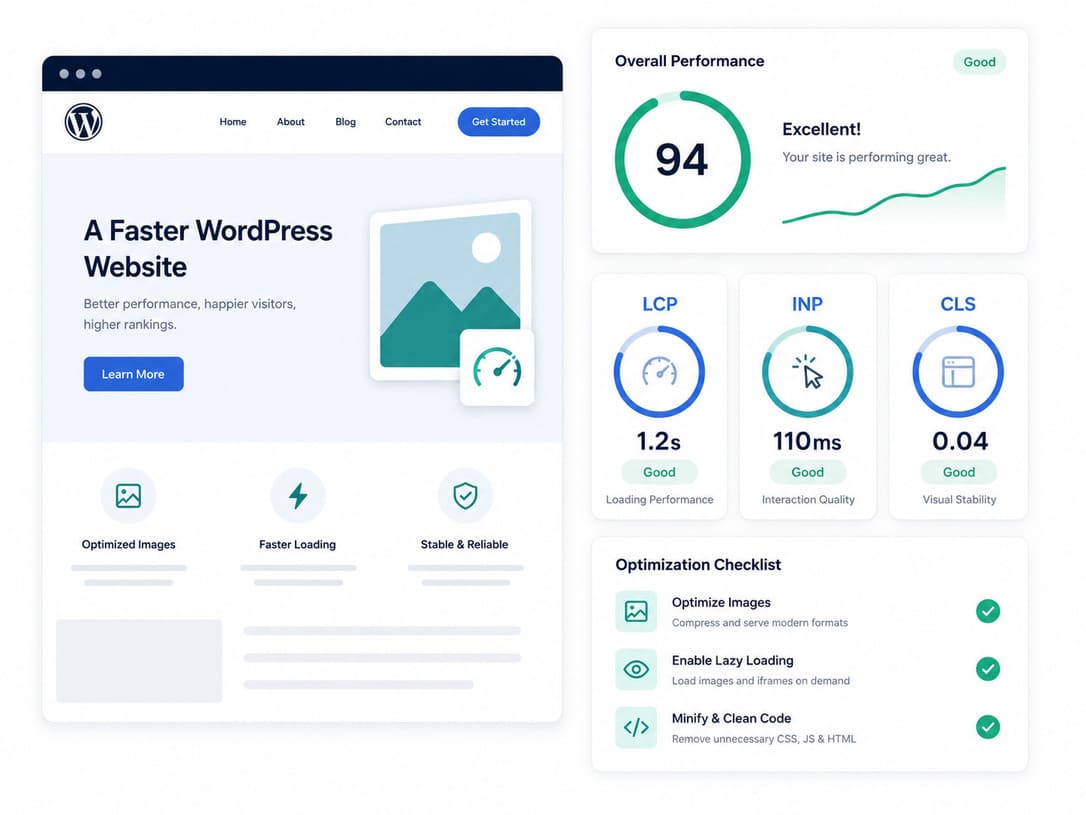Click the Overall Performance heading
Viewport: 1086px width, 815px height.
pyautogui.click(x=690, y=61)
